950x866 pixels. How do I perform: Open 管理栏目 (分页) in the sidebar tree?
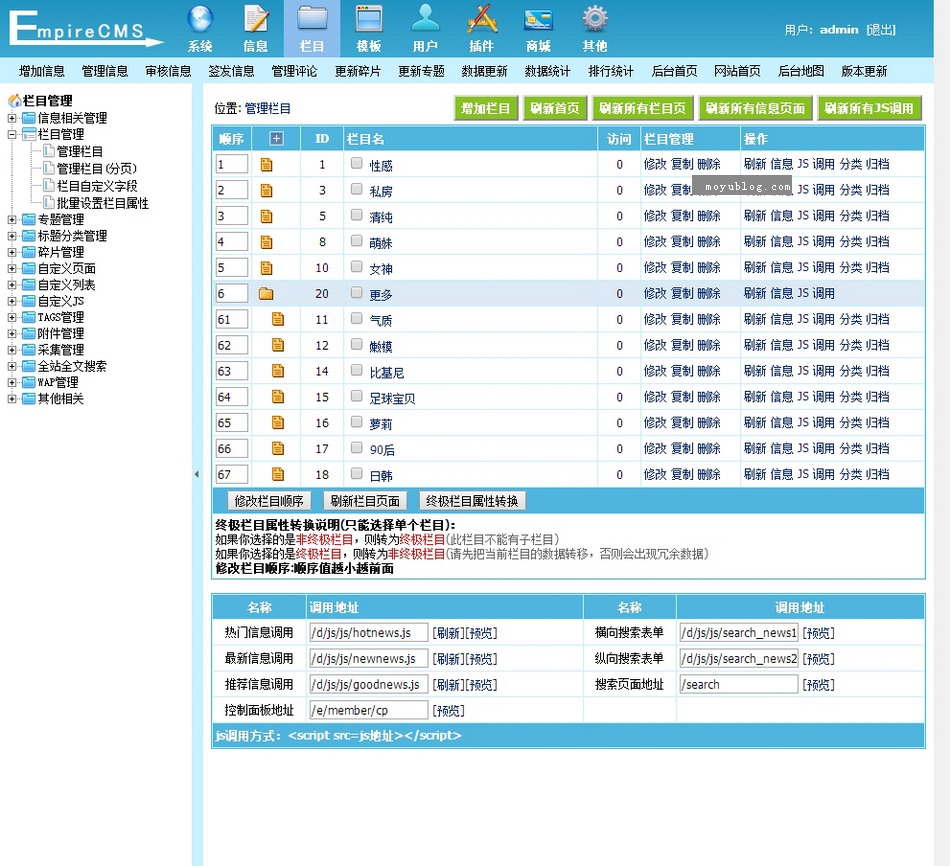pyautogui.click(x=97, y=168)
